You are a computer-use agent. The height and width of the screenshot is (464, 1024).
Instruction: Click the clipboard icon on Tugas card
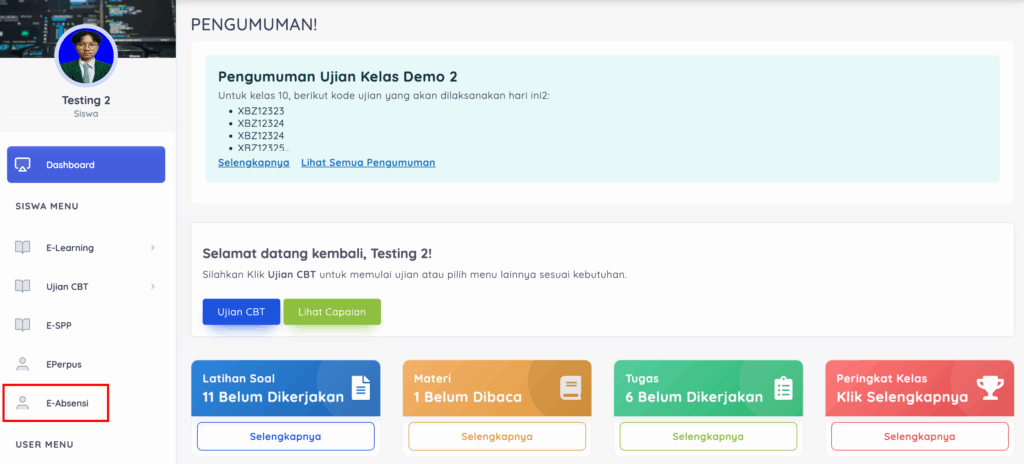[x=783, y=388]
